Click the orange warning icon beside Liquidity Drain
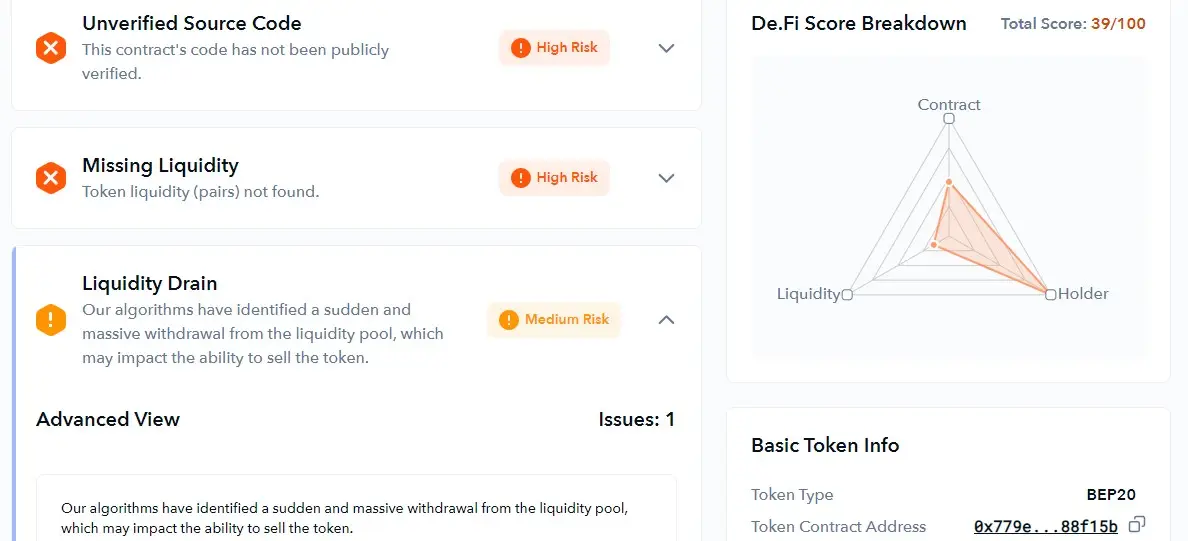The image size is (1188, 541). [x=51, y=320]
